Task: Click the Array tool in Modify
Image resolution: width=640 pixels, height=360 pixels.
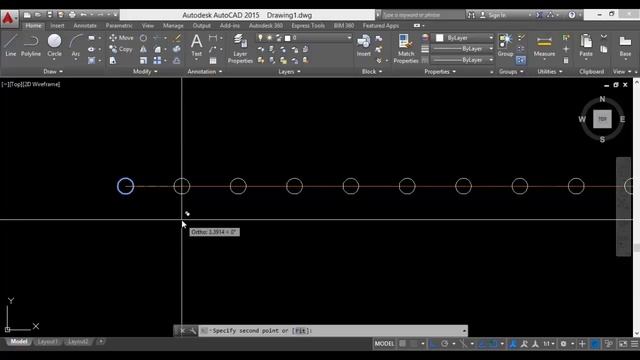Action: [x=157, y=60]
